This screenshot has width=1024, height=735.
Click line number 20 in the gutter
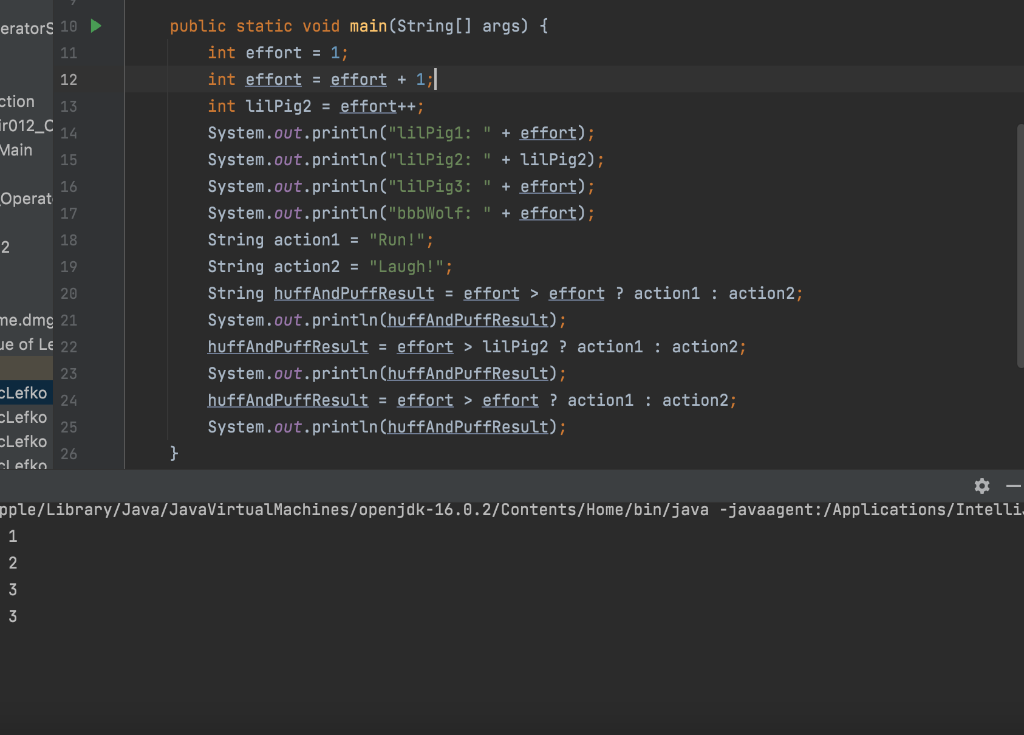68,293
